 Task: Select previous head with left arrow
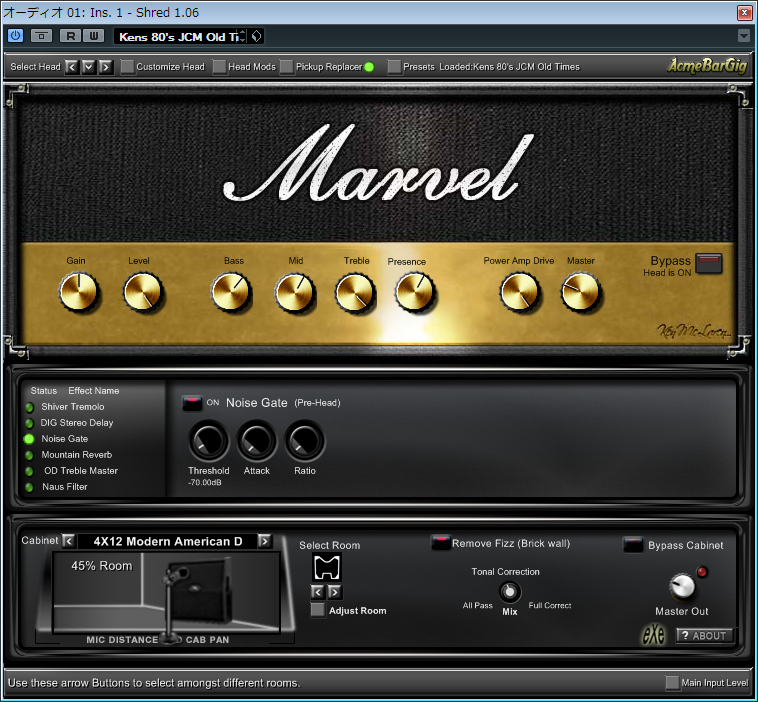(72, 67)
